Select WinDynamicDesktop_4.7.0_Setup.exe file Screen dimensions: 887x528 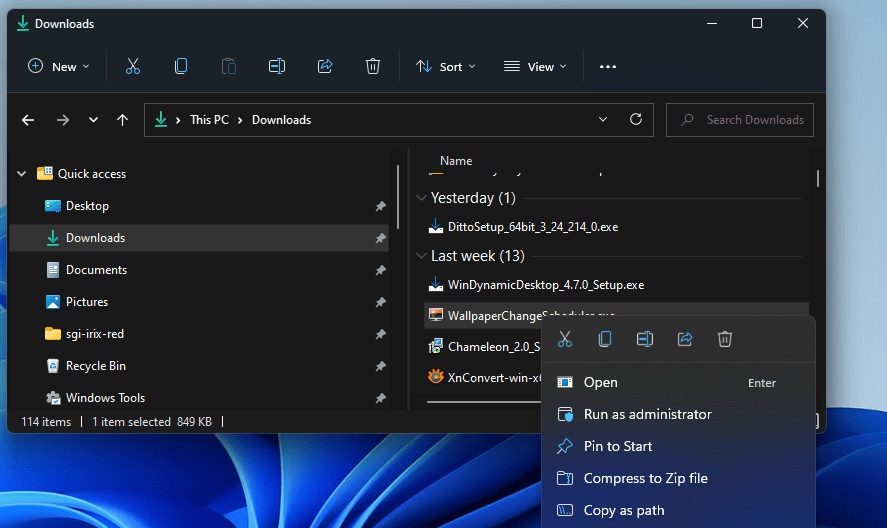[546, 285]
